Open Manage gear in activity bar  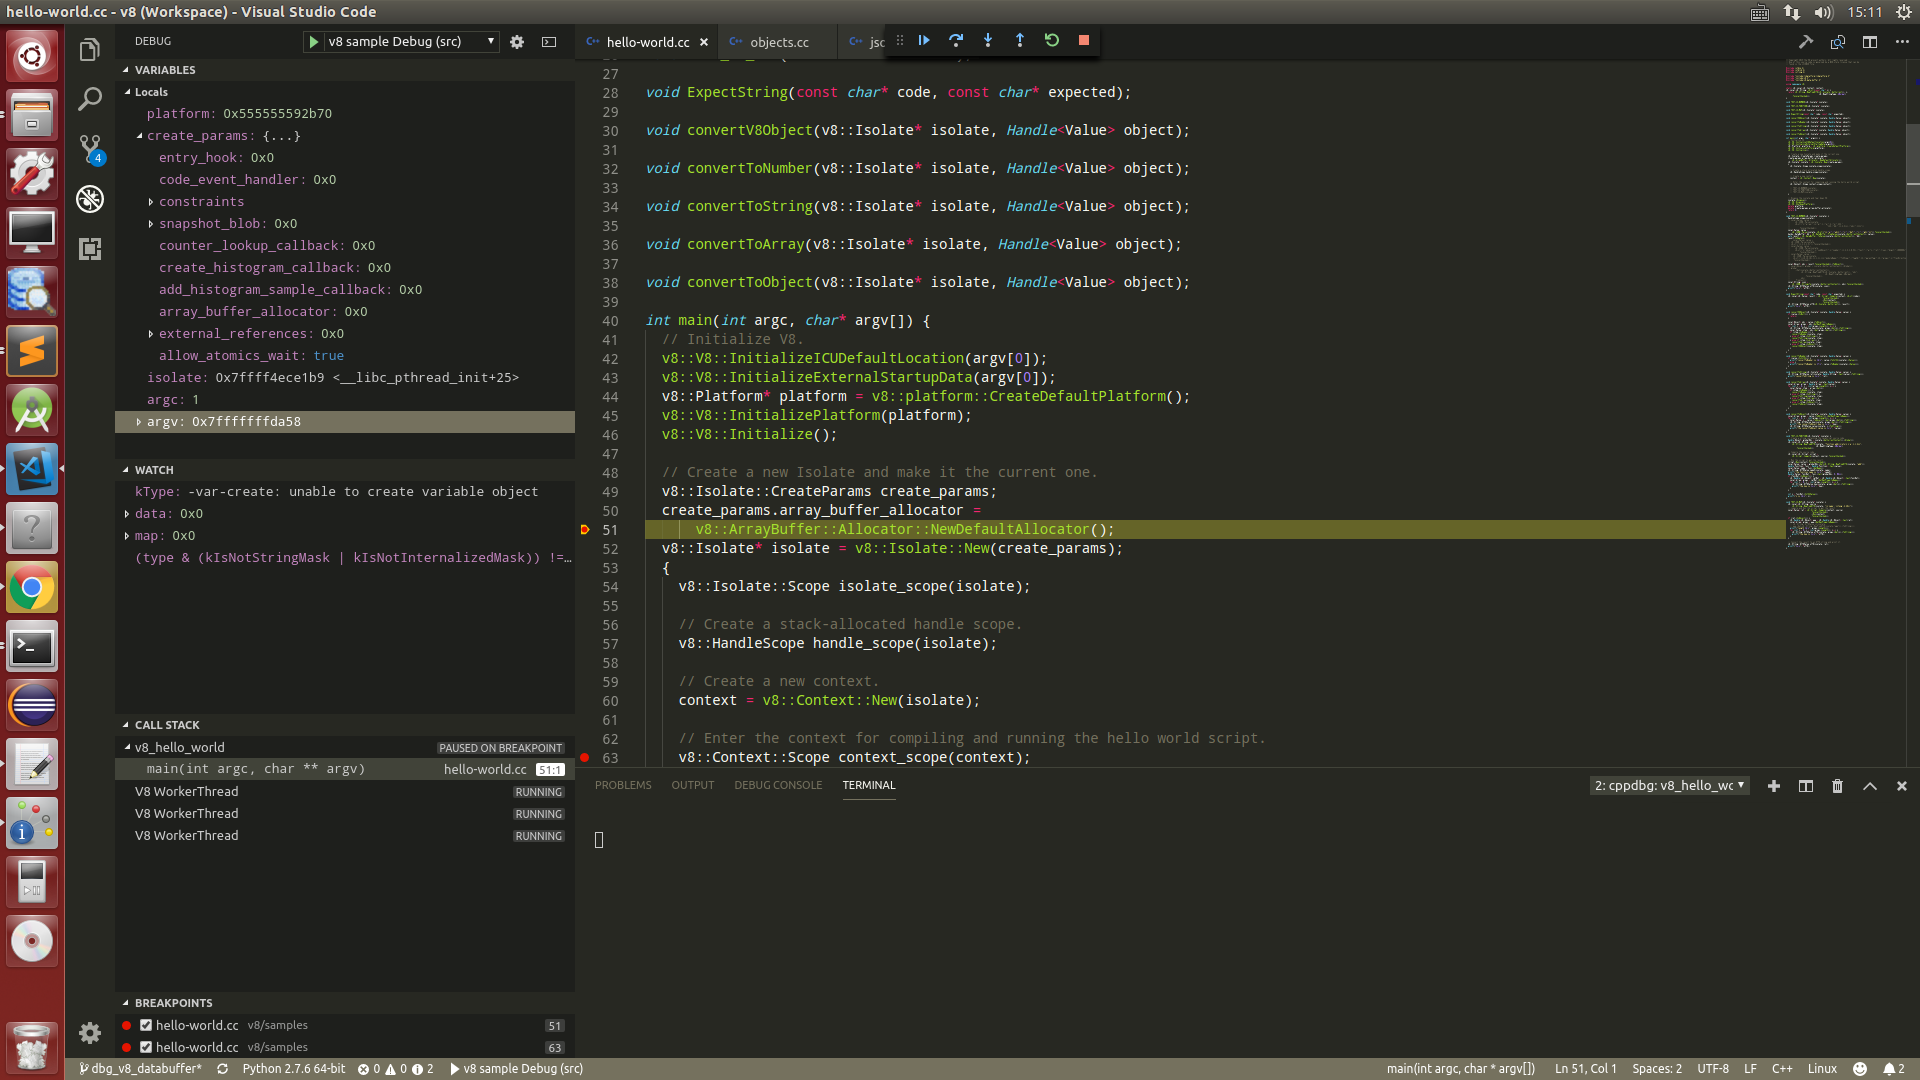[x=90, y=1032]
